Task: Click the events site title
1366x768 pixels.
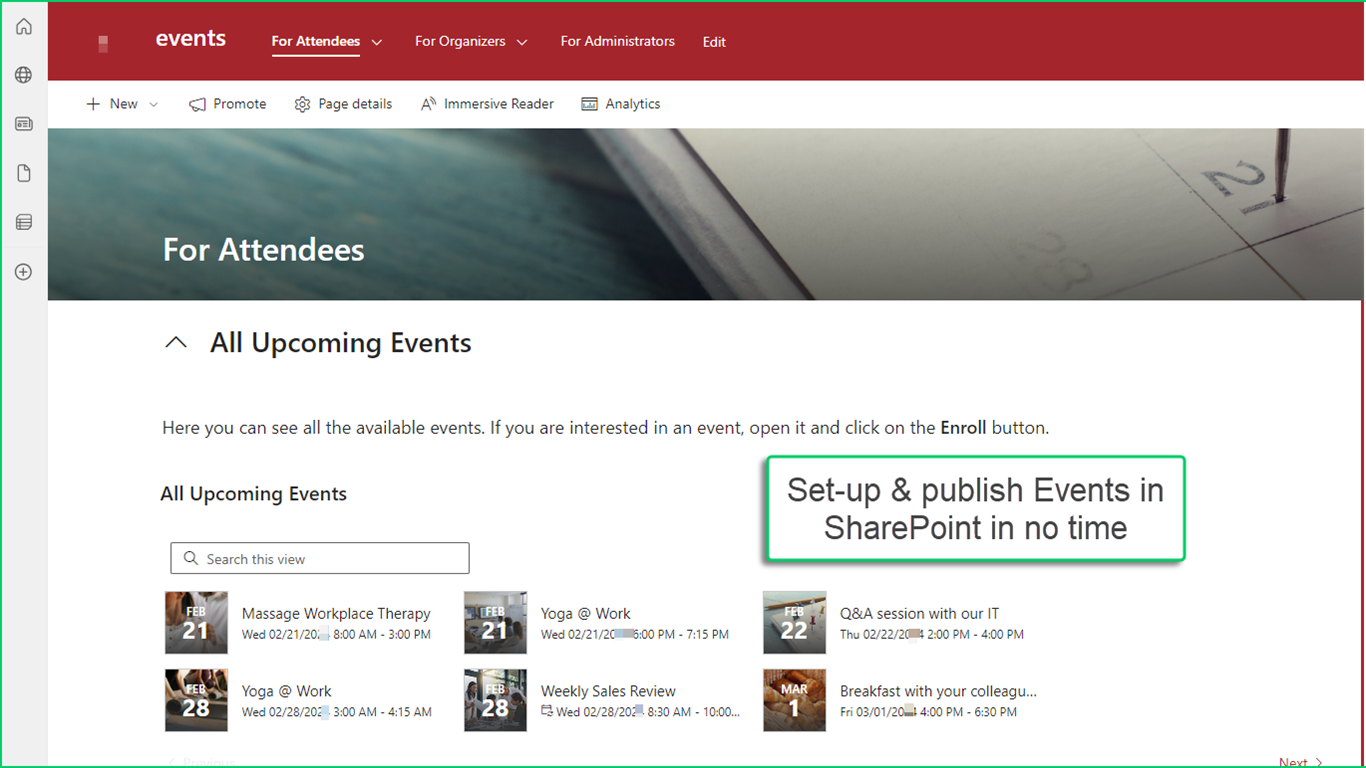Action: click(191, 39)
